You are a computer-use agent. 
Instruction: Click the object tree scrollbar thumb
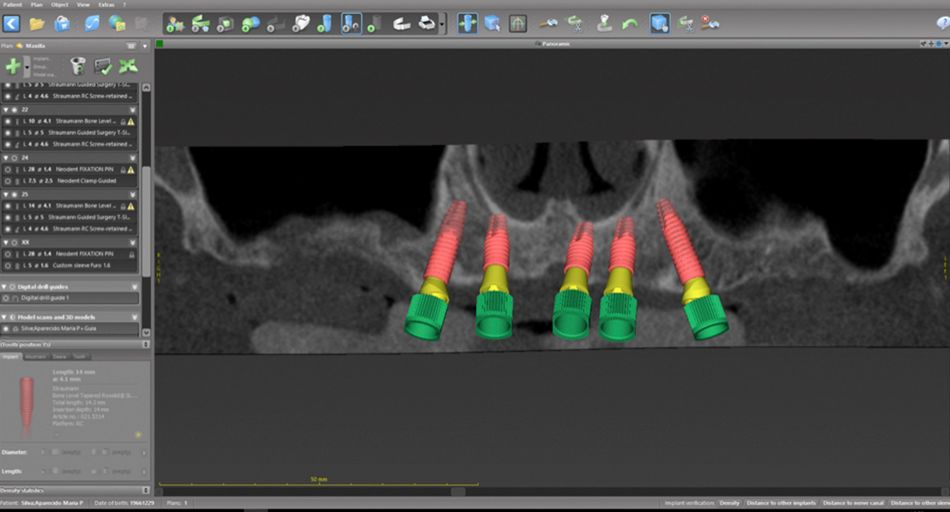pos(145,220)
